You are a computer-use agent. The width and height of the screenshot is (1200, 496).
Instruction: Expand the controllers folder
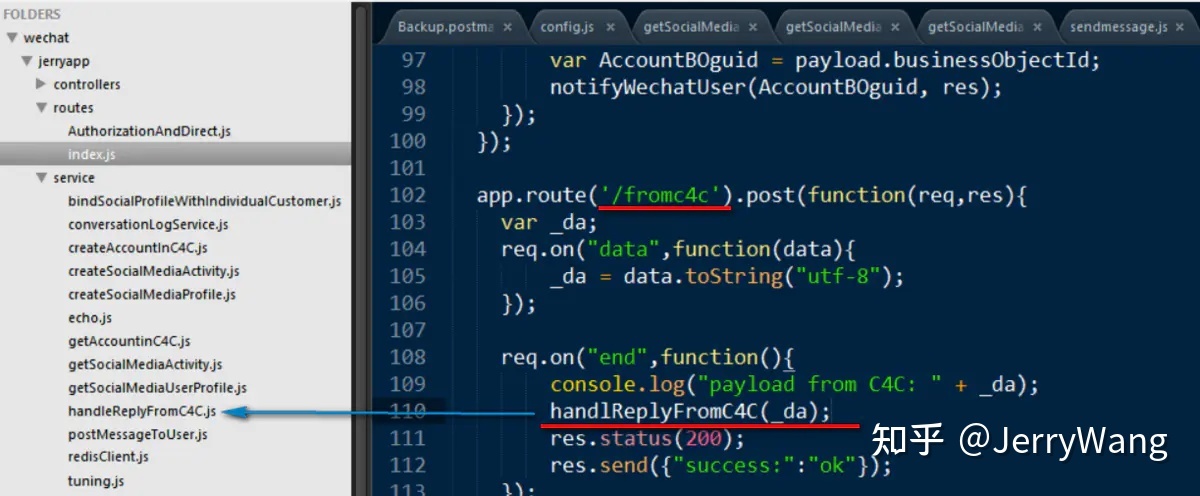(41, 85)
